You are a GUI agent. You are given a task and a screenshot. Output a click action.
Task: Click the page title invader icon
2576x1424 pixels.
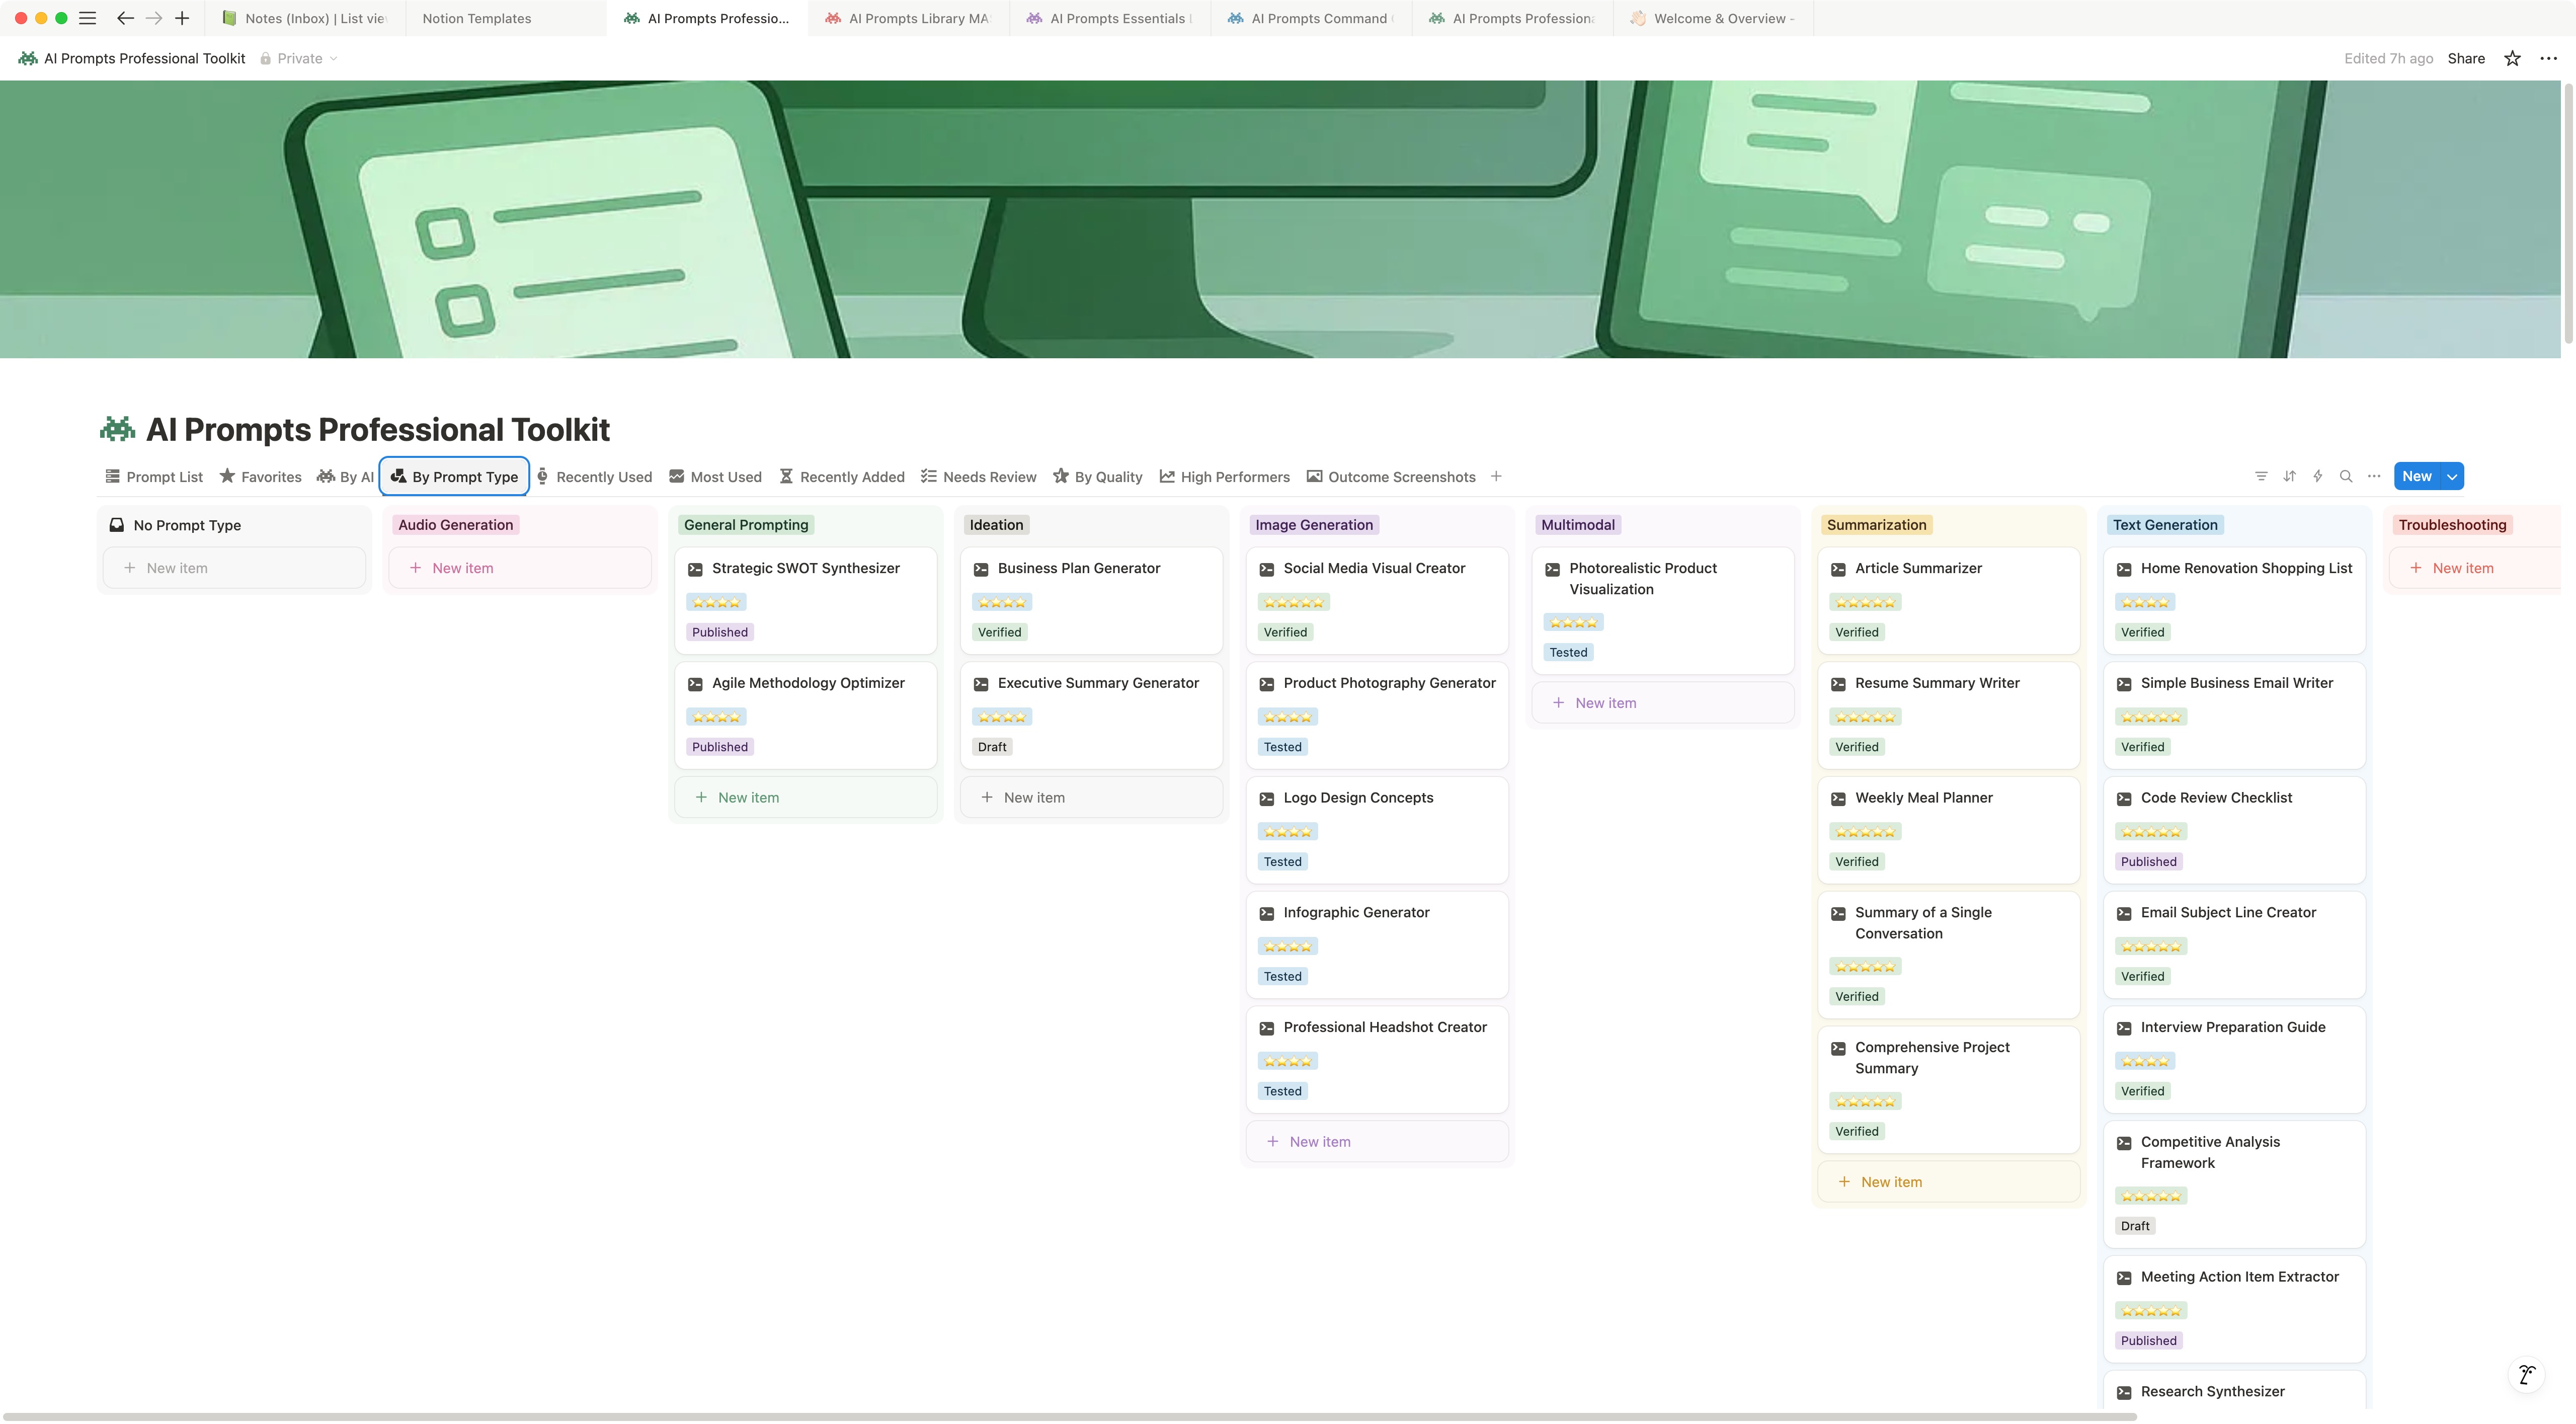point(117,429)
